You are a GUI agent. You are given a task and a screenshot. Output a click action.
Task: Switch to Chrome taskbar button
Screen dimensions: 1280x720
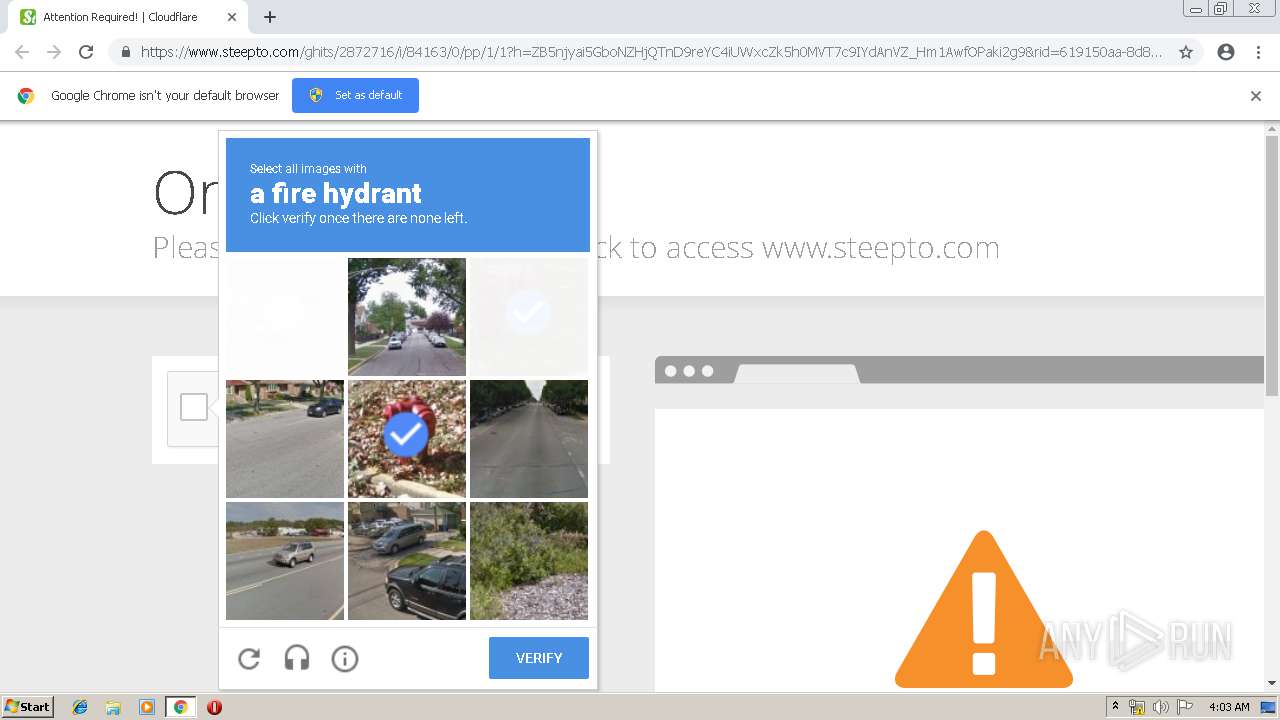[x=180, y=707]
